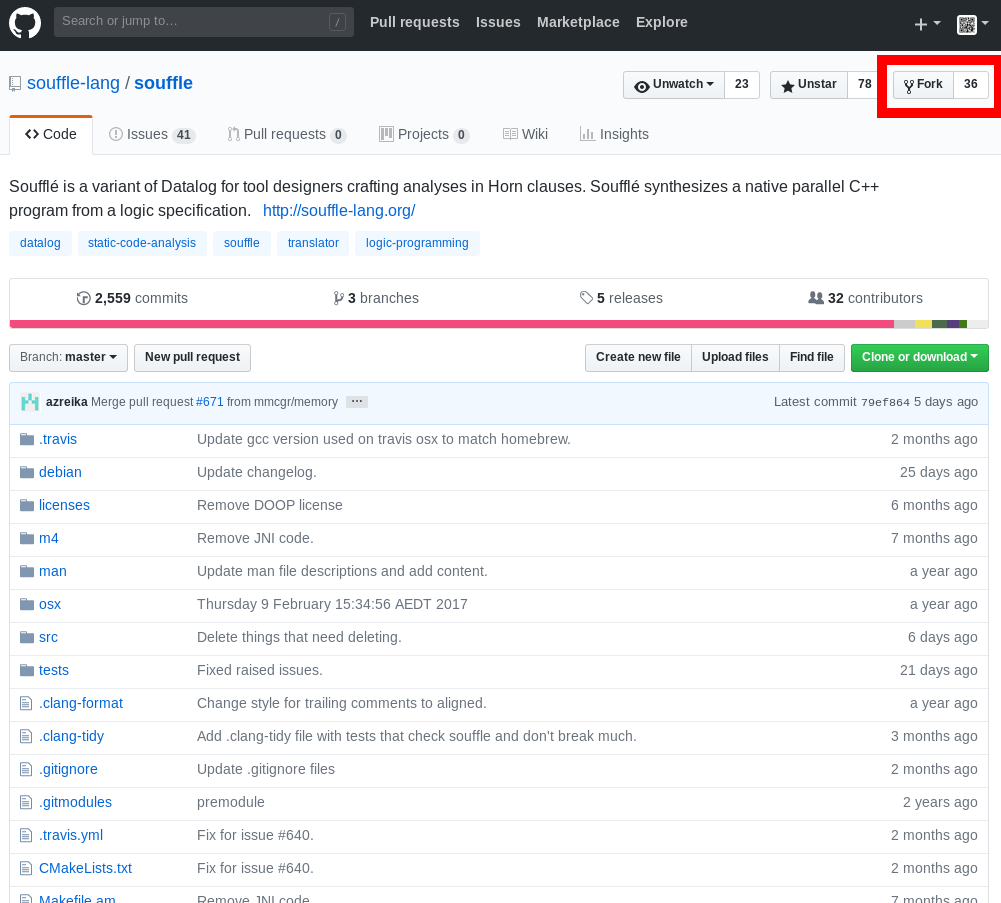
Task: Click the language breakdown color bar
Action: [499, 324]
